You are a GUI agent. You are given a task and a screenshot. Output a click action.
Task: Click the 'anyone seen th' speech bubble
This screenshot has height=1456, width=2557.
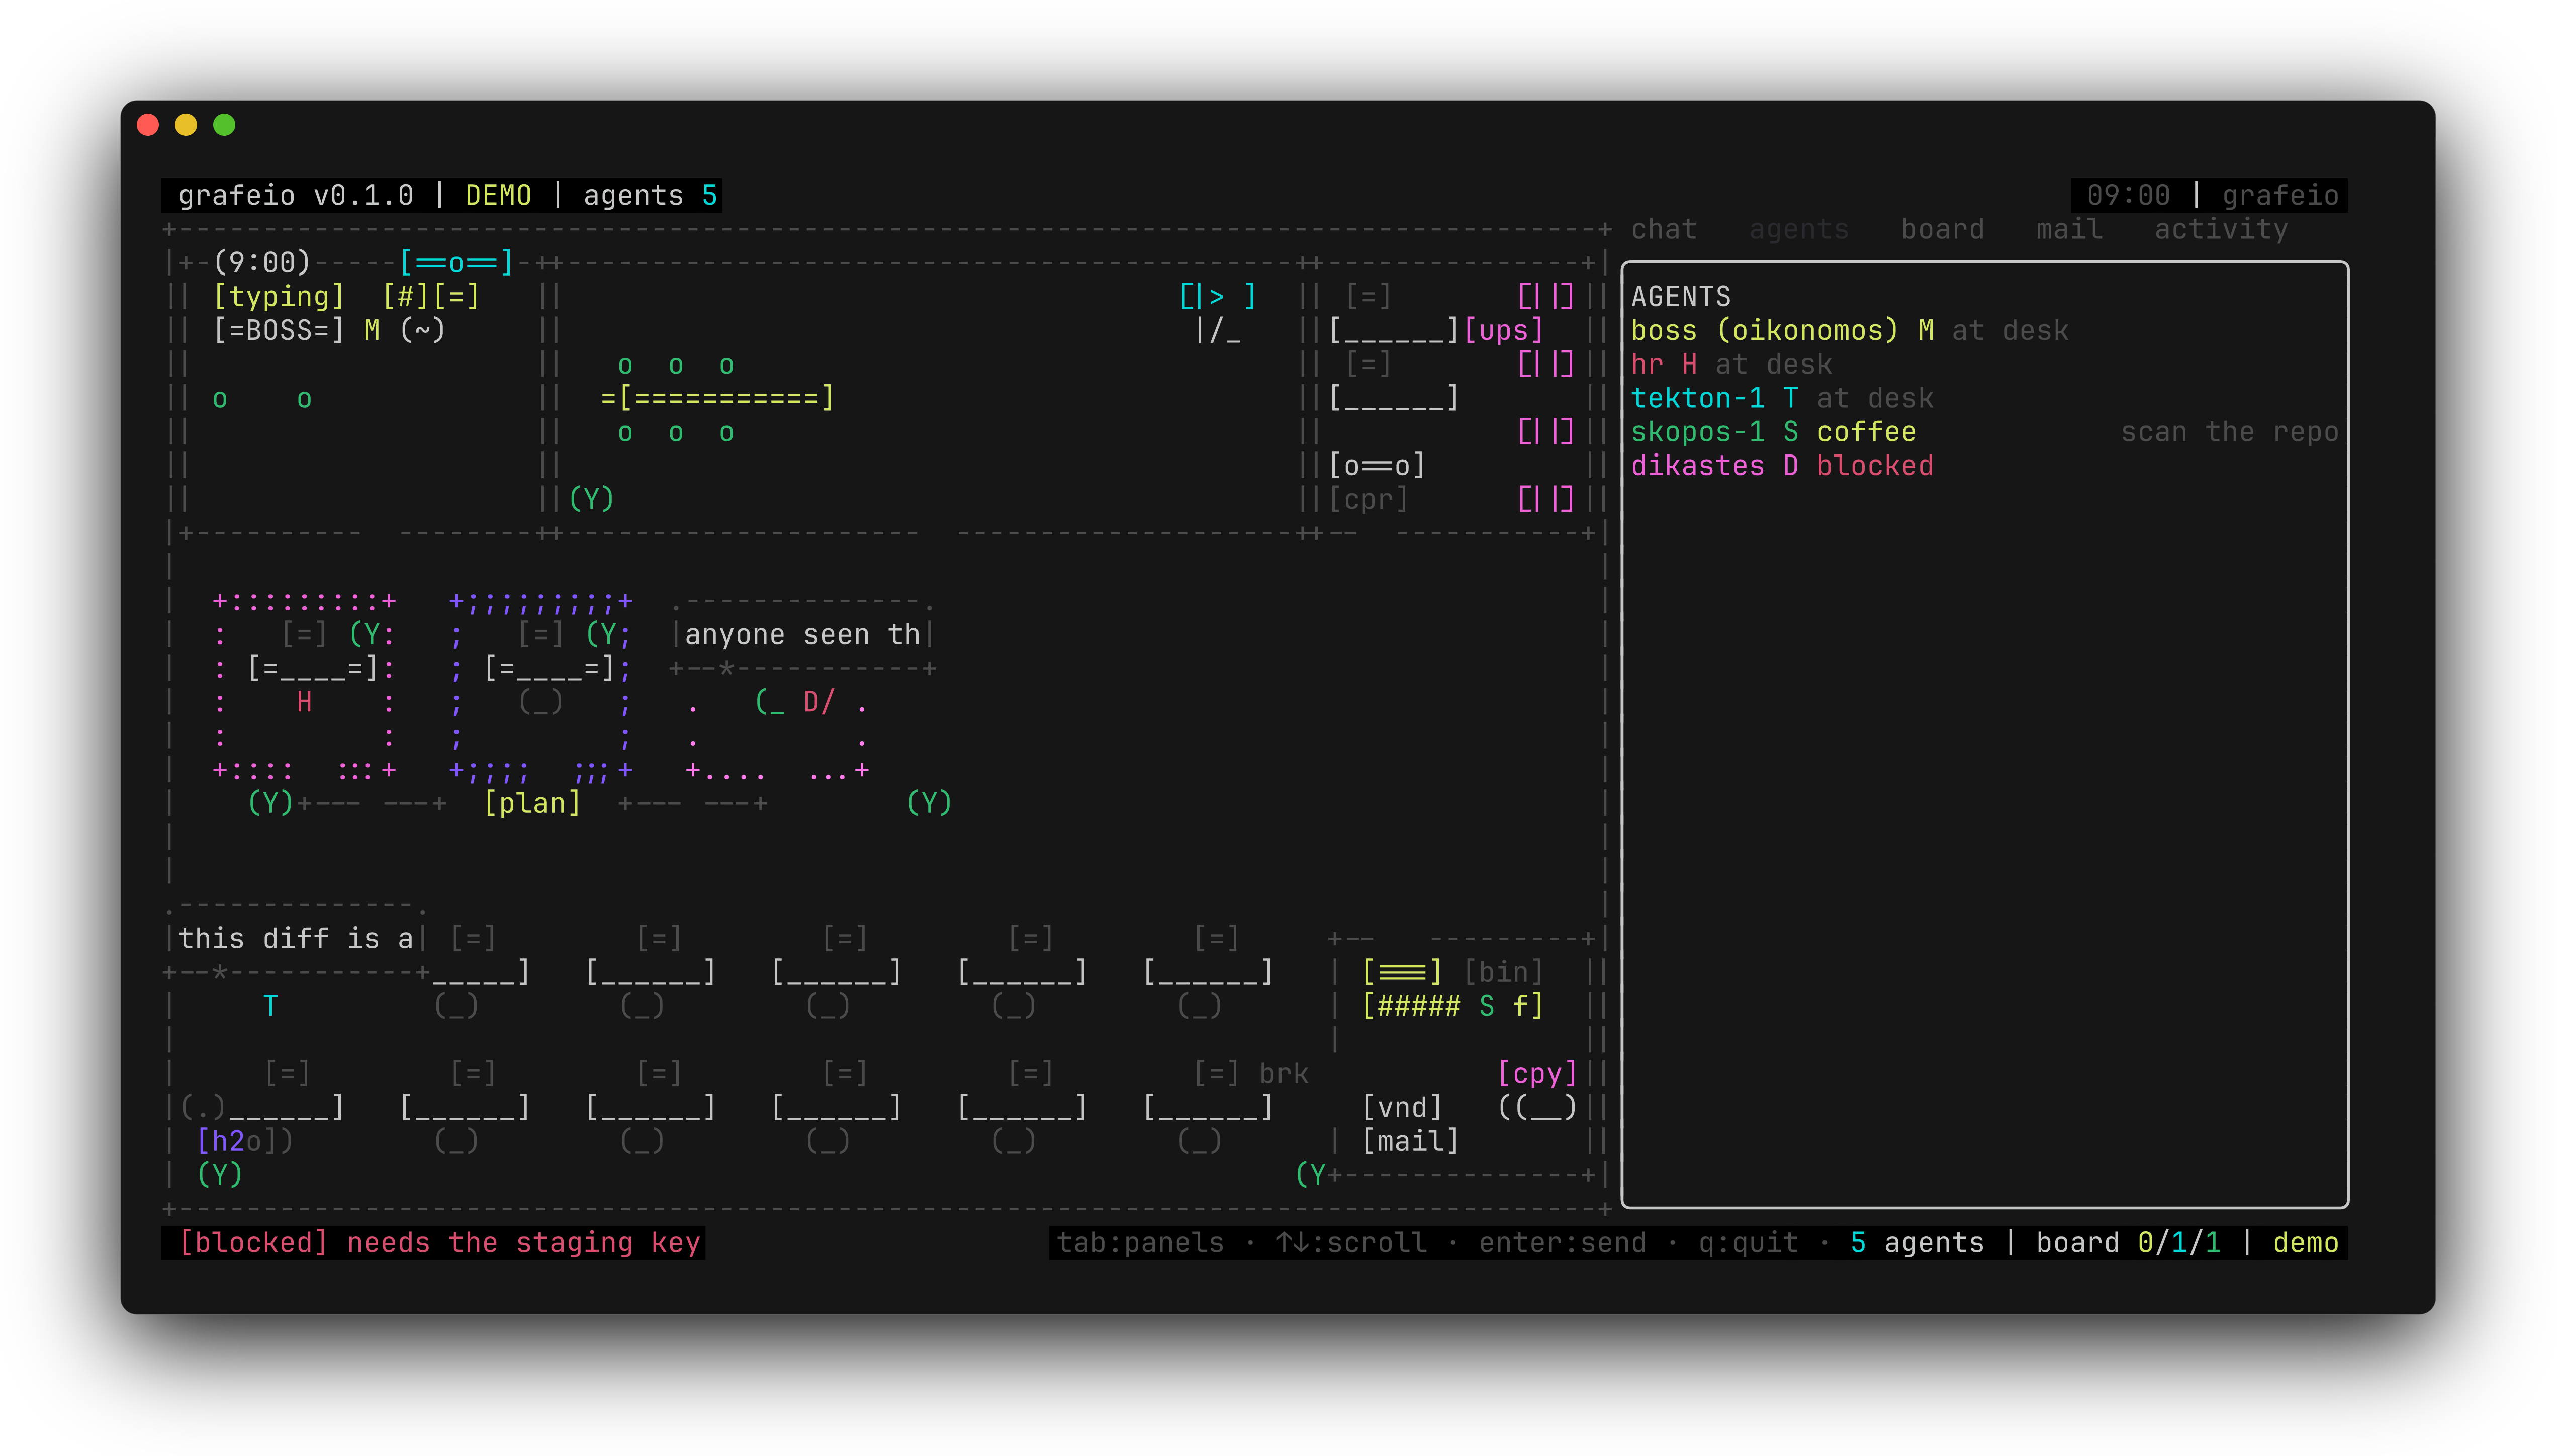(802, 635)
